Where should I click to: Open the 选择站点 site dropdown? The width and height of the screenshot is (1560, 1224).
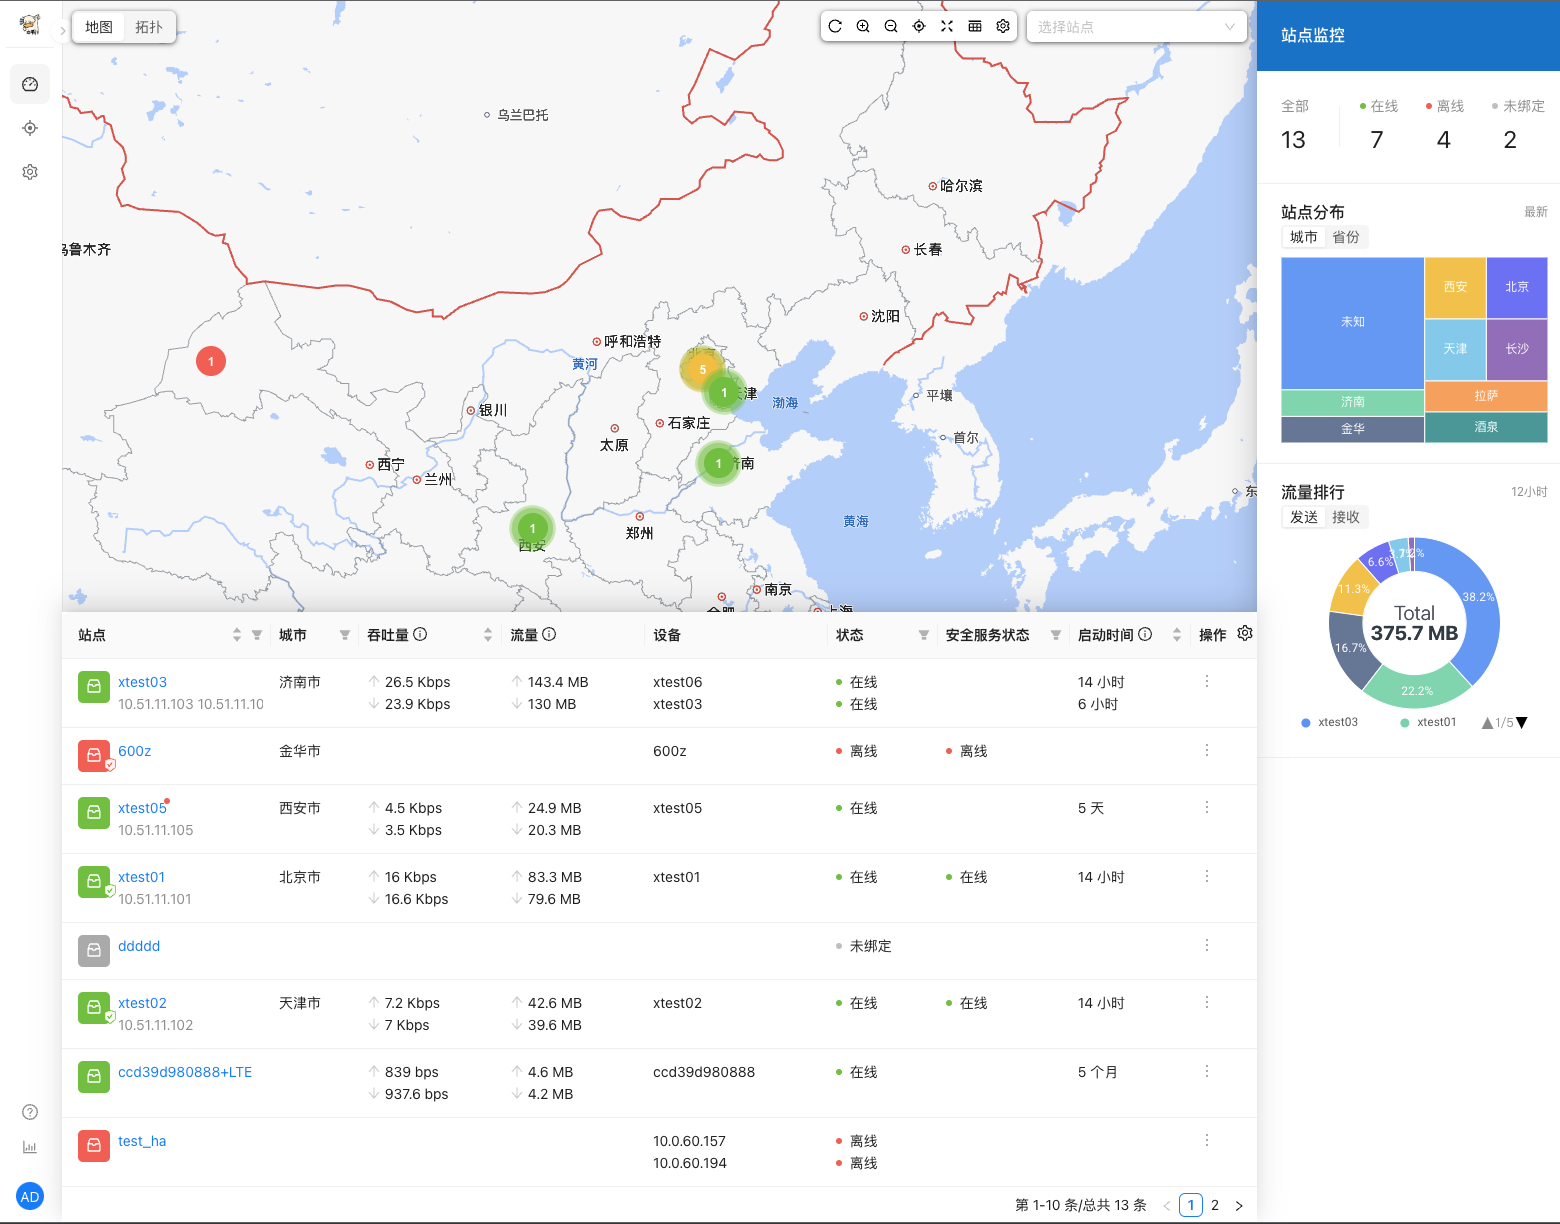click(x=1137, y=27)
